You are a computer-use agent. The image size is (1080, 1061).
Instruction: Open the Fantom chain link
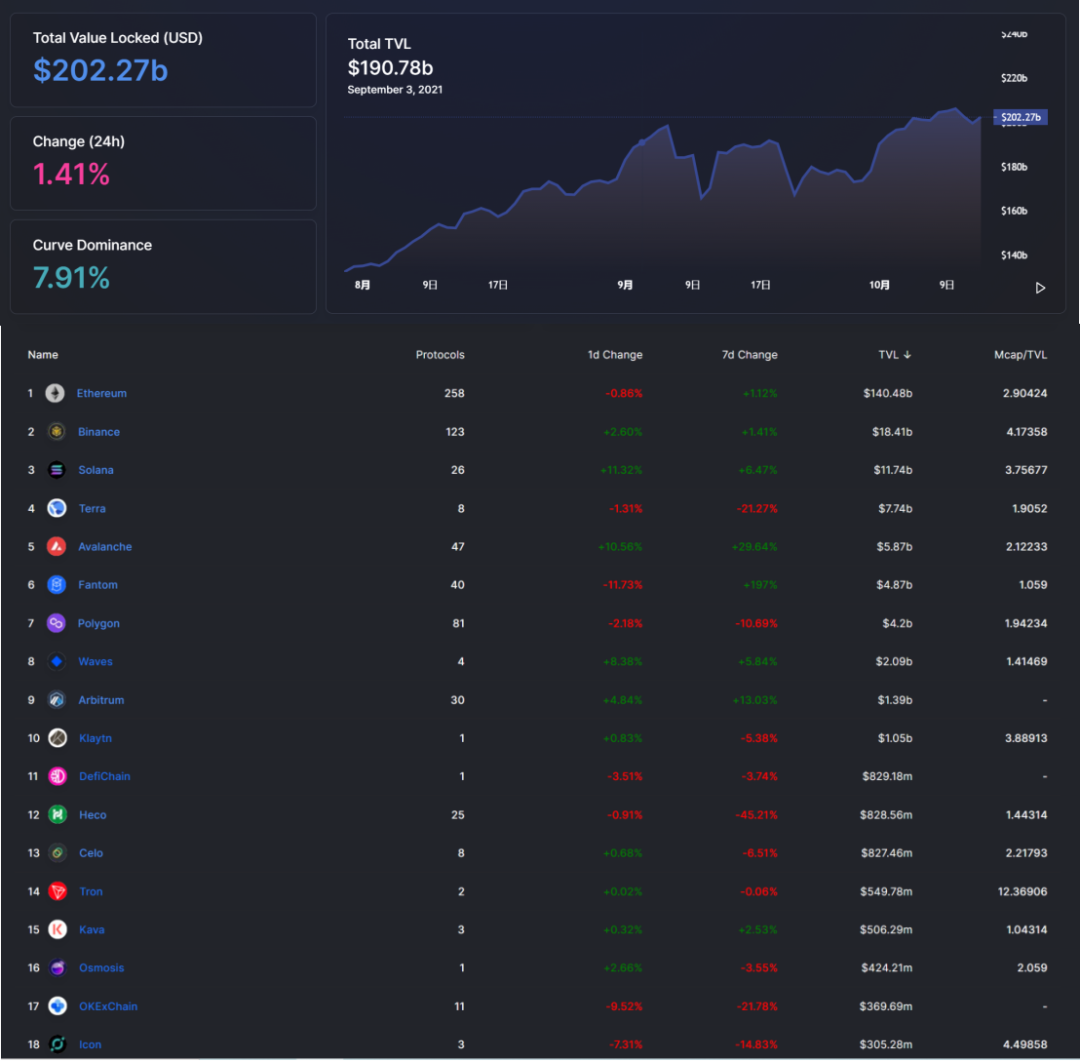click(98, 585)
